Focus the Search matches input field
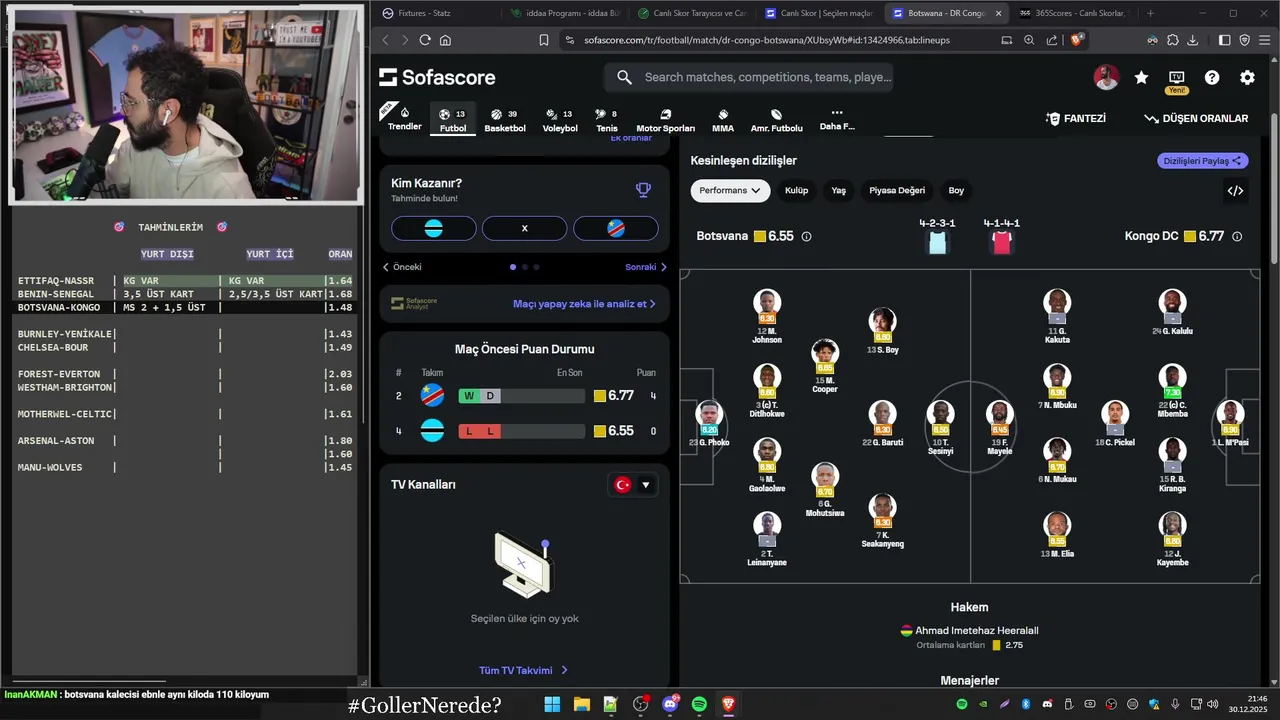Screen dimensions: 1280x720 point(748,77)
